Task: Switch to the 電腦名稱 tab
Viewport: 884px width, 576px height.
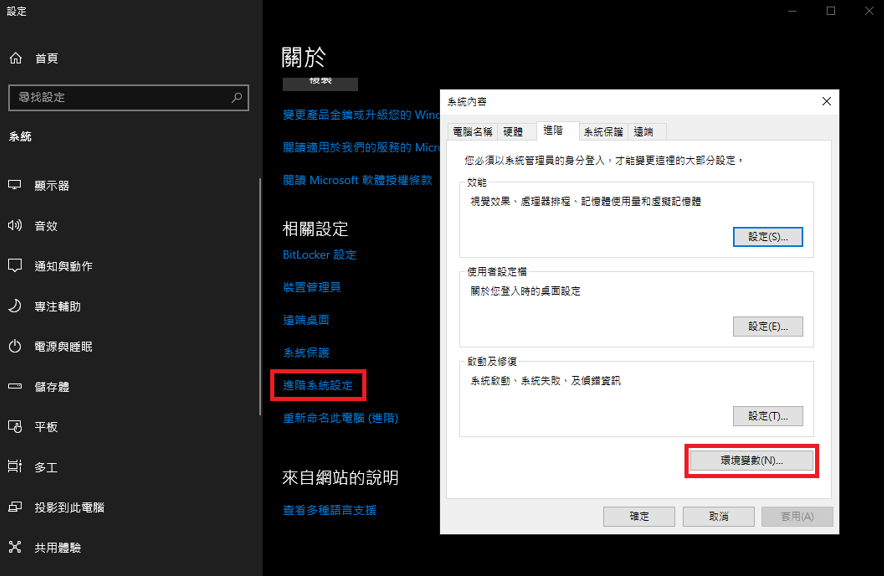Action: (x=472, y=132)
